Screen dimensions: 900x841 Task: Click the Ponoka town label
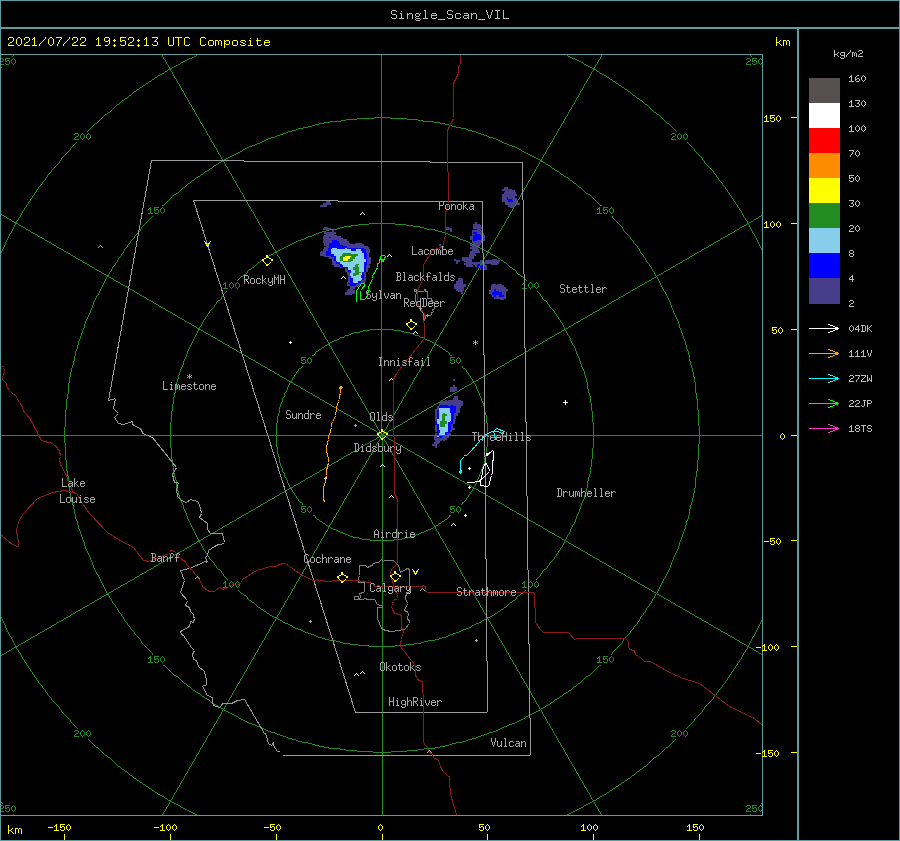[456, 206]
